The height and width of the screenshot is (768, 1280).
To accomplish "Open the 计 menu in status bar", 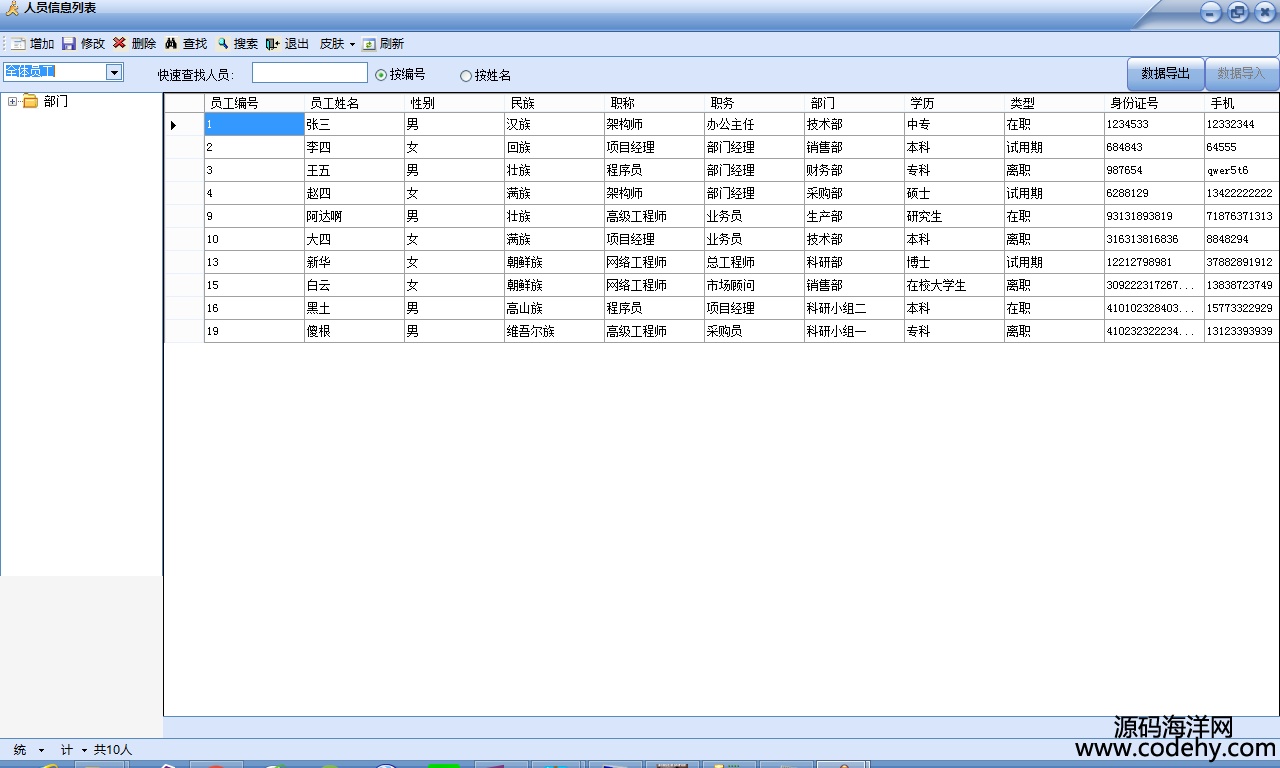I will point(74,750).
